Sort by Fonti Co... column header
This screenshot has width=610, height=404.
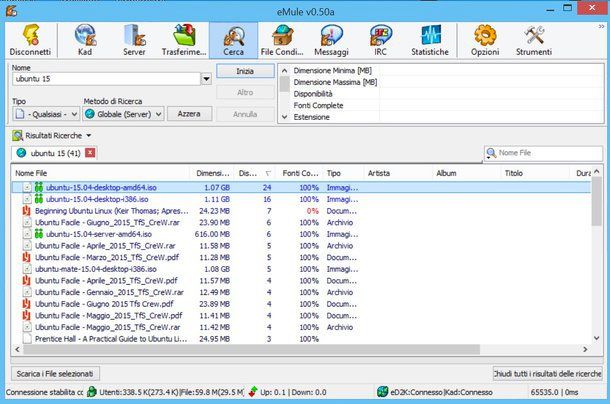coord(300,173)
